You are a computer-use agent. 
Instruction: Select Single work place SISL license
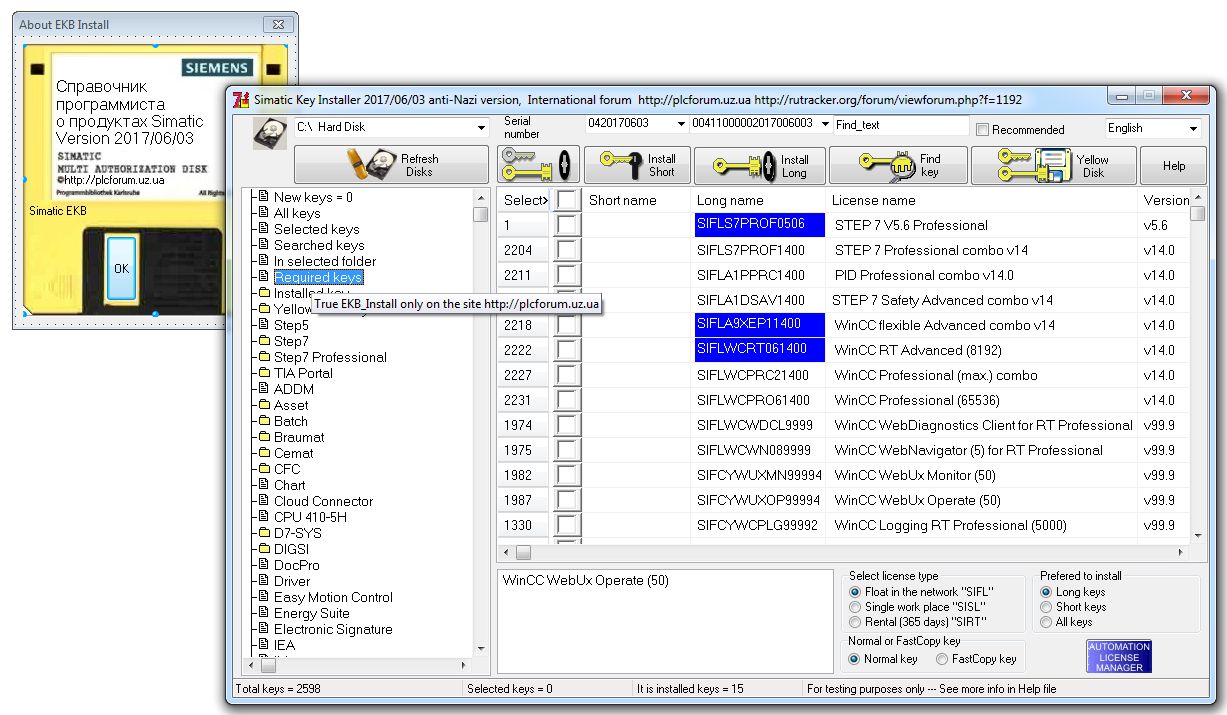pos(855,607)
